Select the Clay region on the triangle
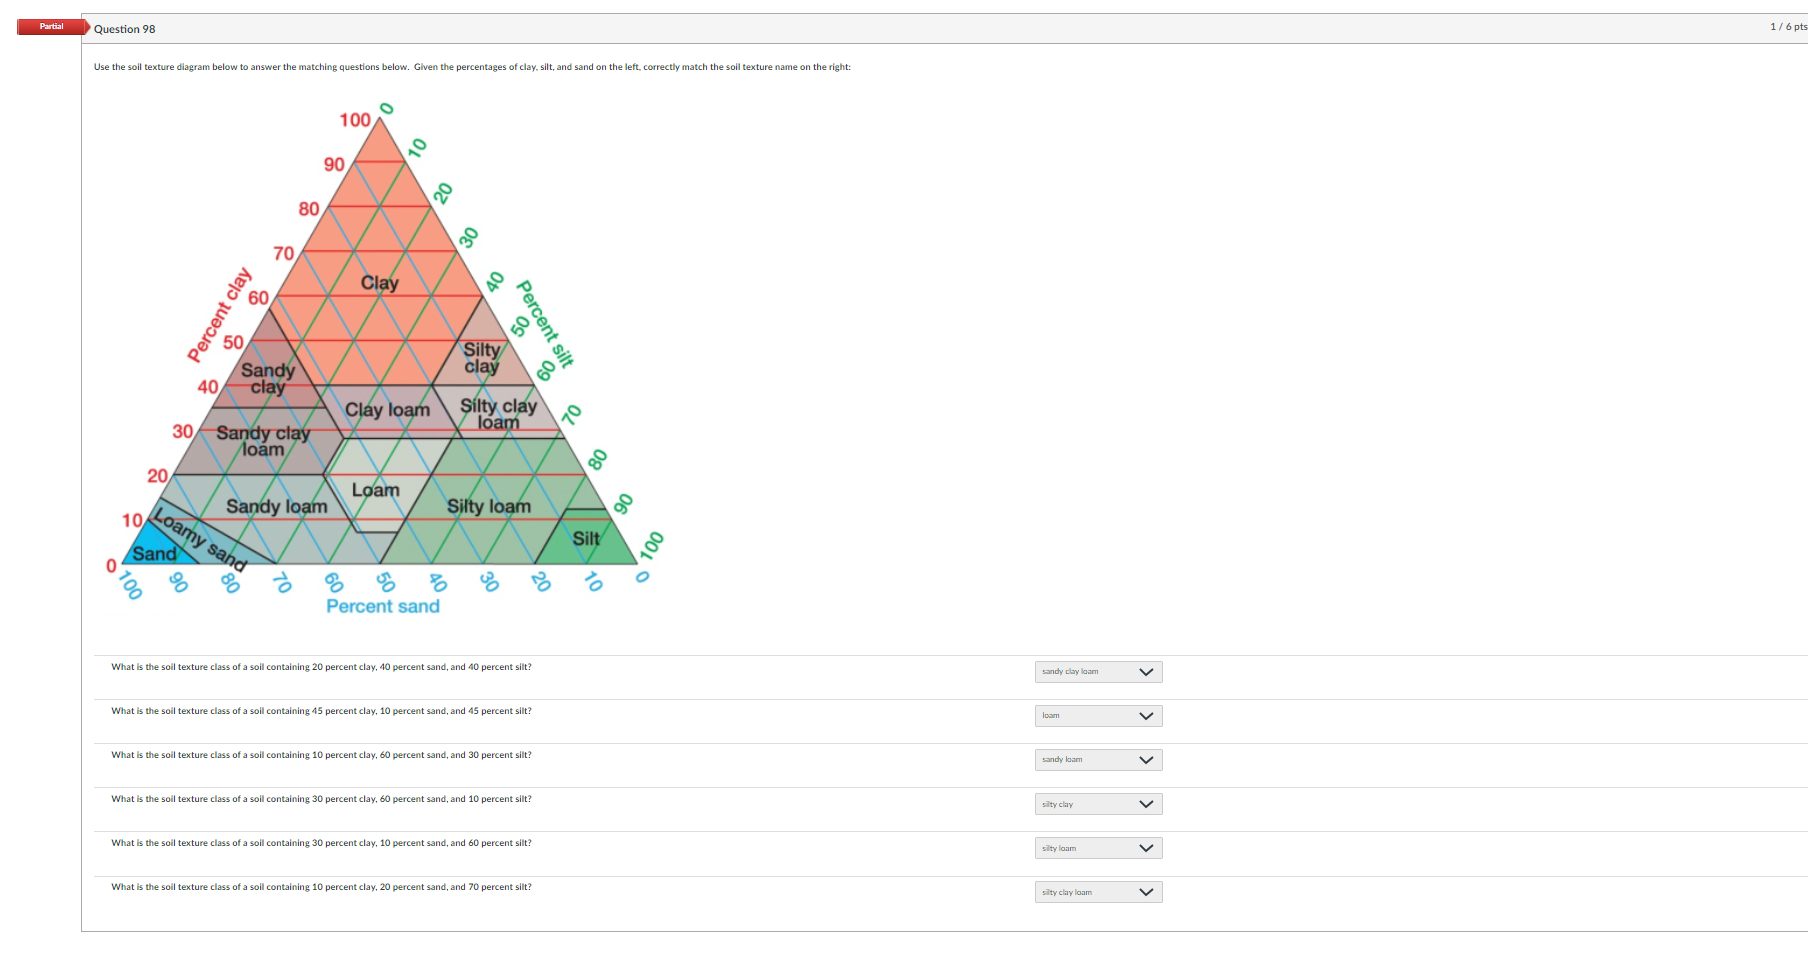Image resolution: width=1808 pixels, height=964 pixels. click(x=380, y=283)
